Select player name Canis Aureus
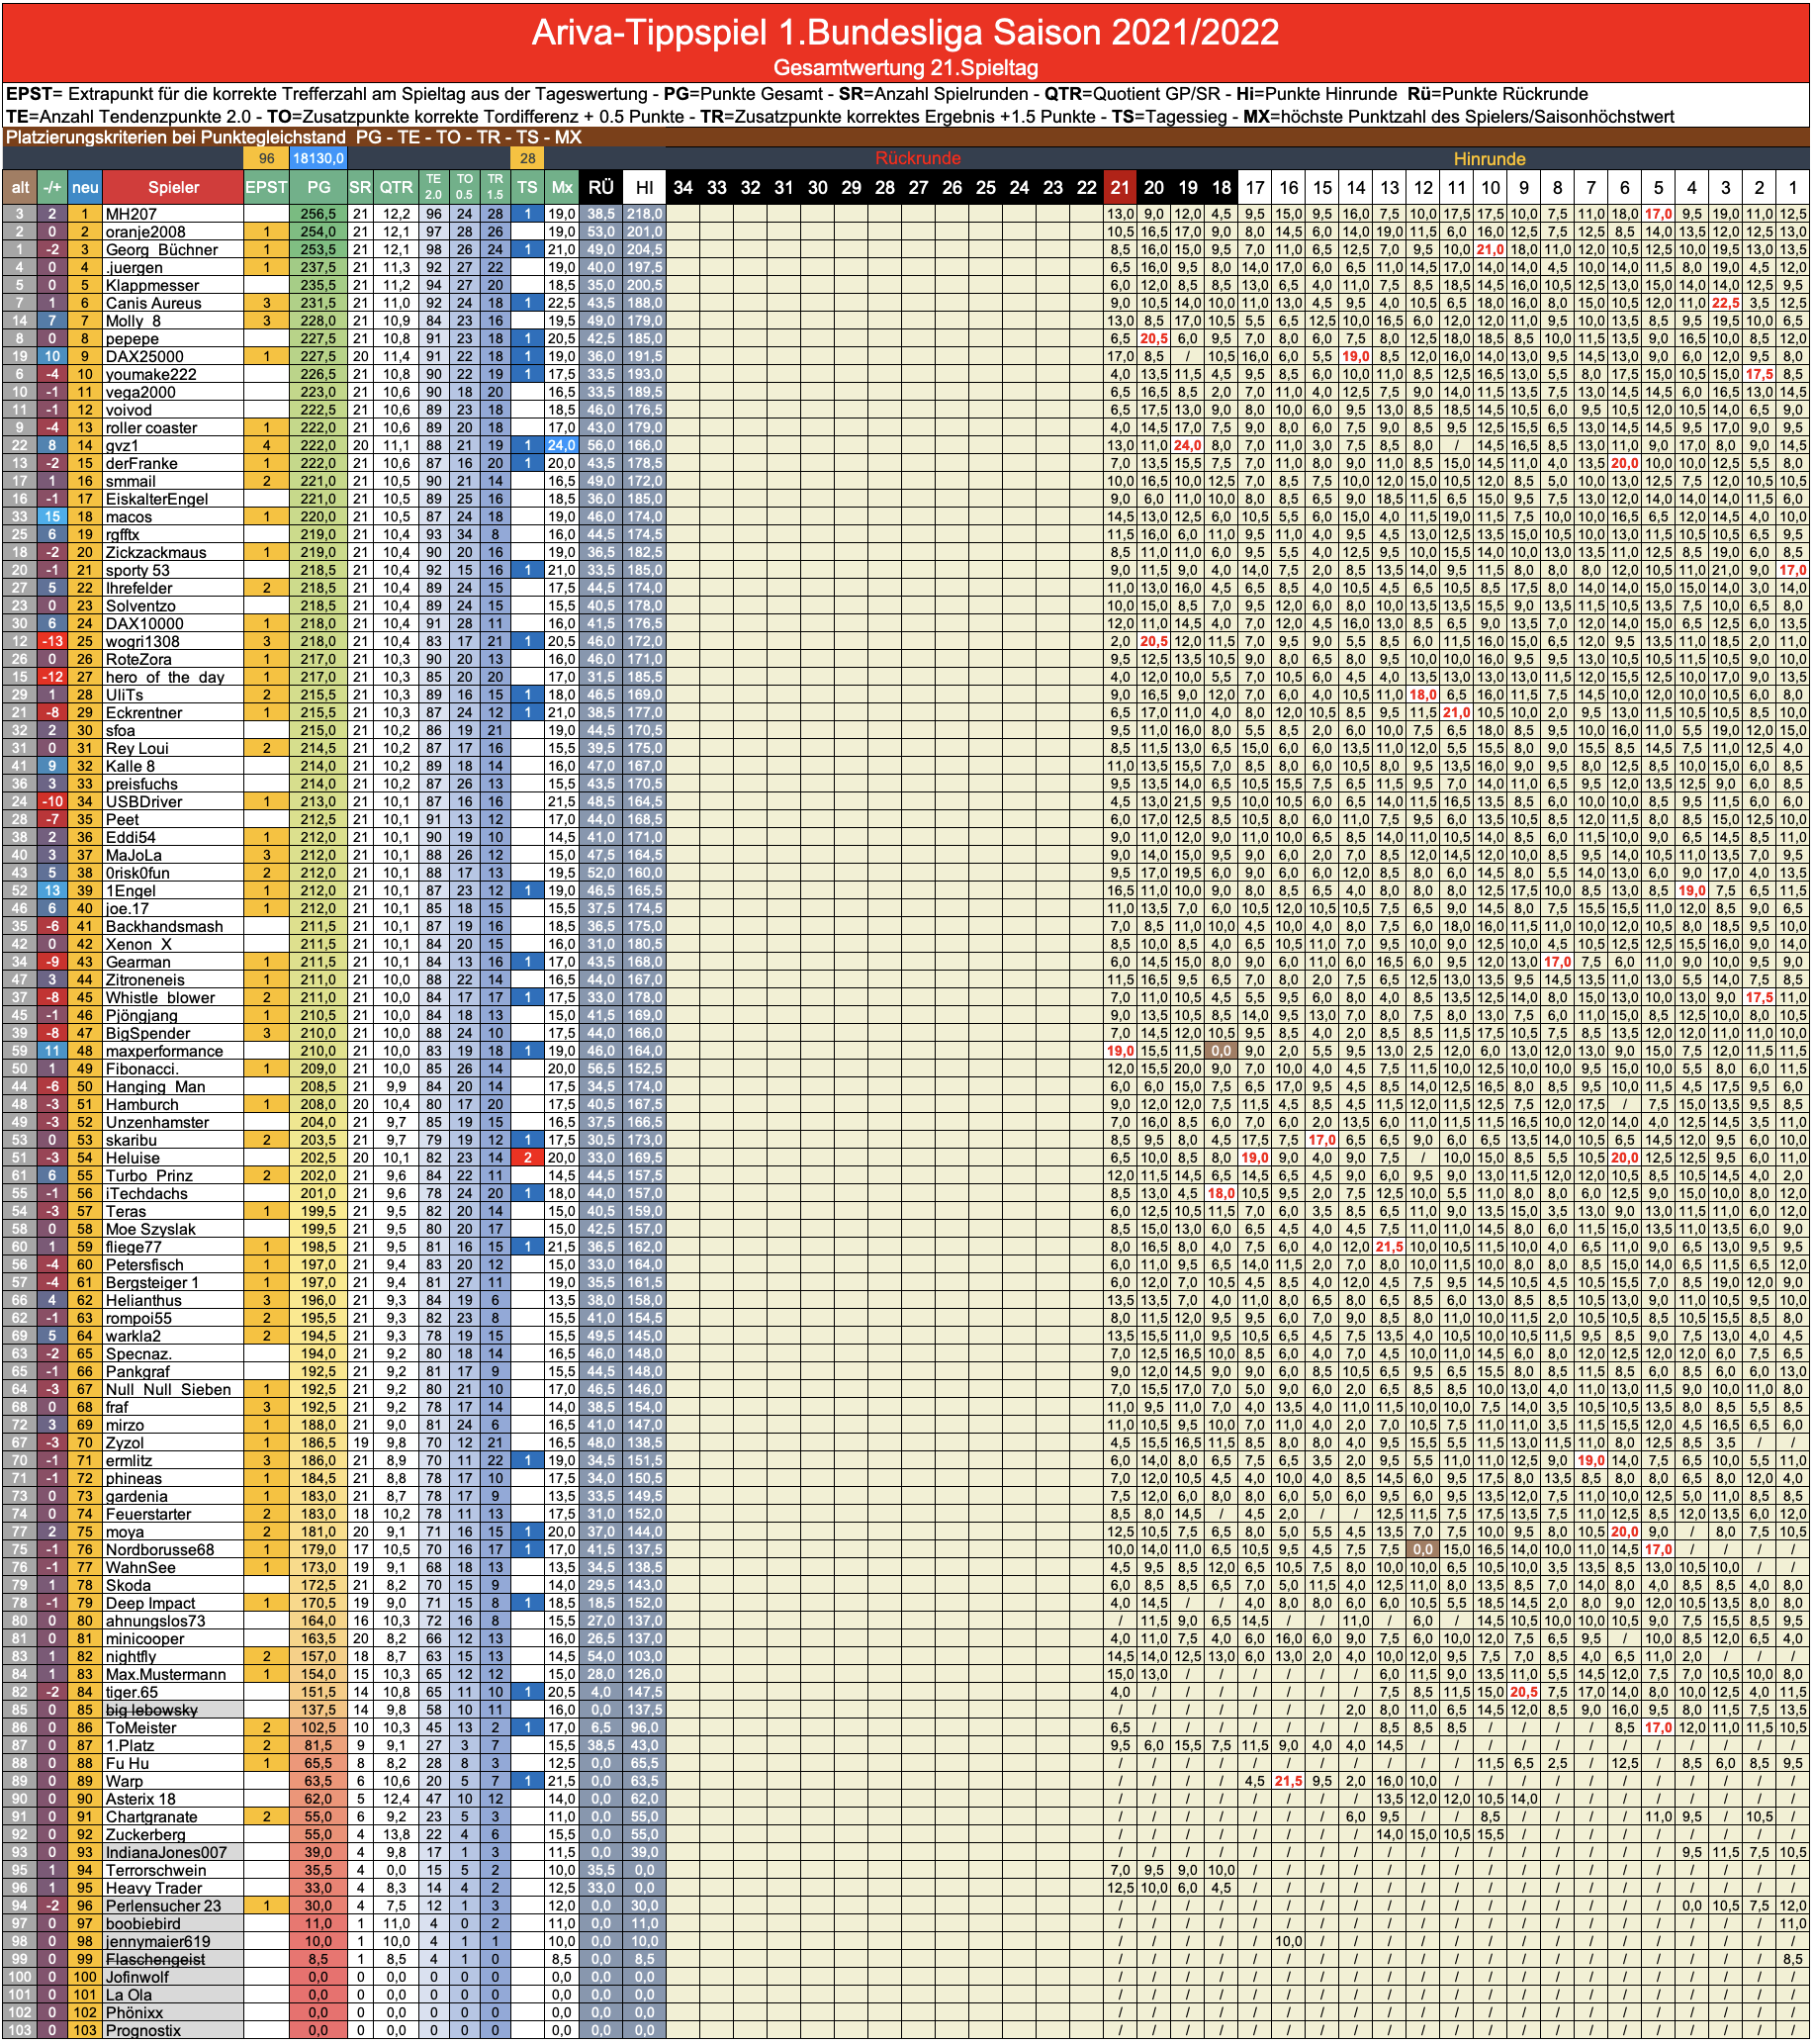1814x2044 pixels. pyautogui.click(x=153, y=303)
